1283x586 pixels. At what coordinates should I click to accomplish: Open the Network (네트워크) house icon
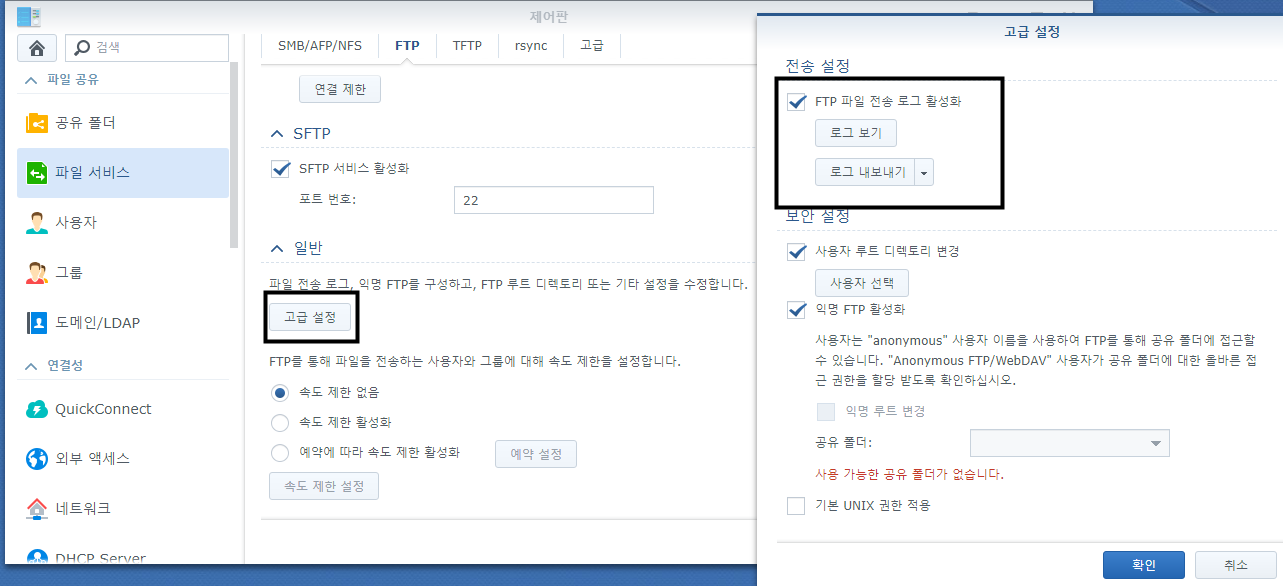click(x=37, y=508)
